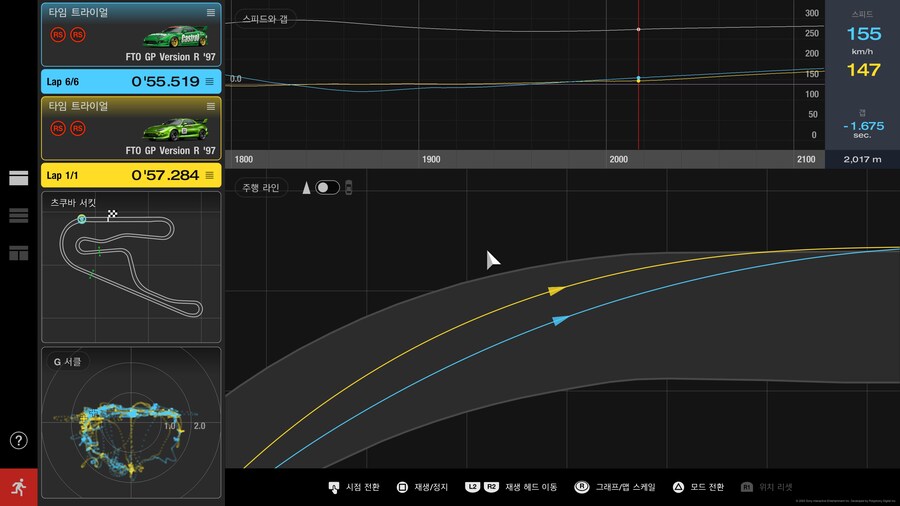This screenshot has height=506, width=900.
Task: Click the car icon beside the view toggle
Action: click(349, 187)
